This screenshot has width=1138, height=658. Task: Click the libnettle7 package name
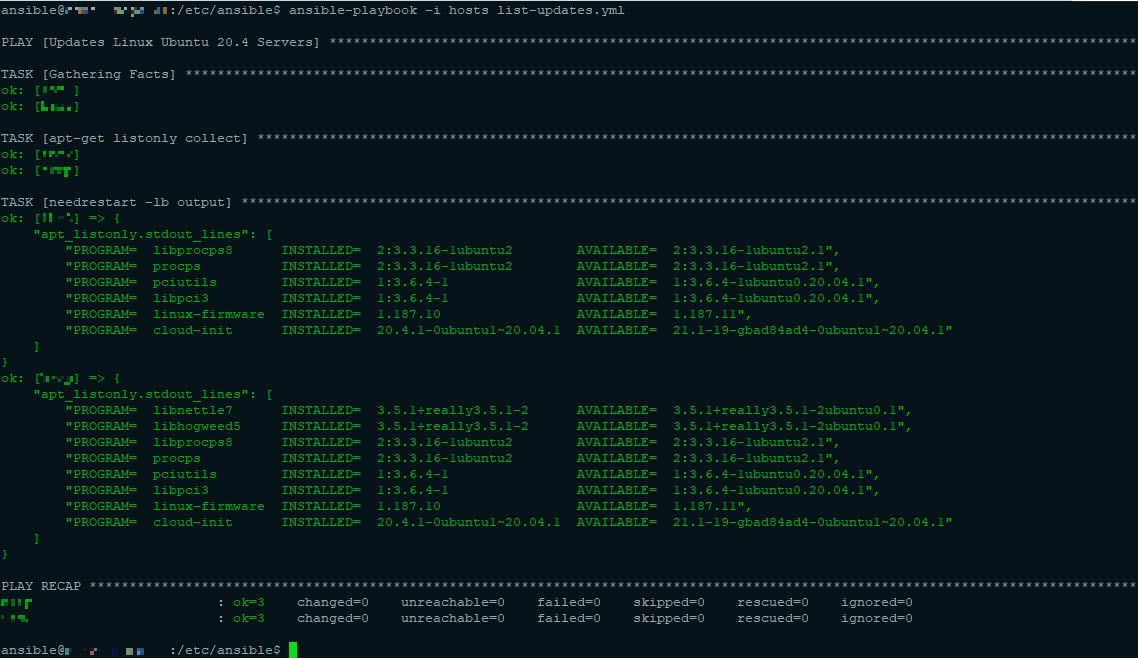pos(192,410)
